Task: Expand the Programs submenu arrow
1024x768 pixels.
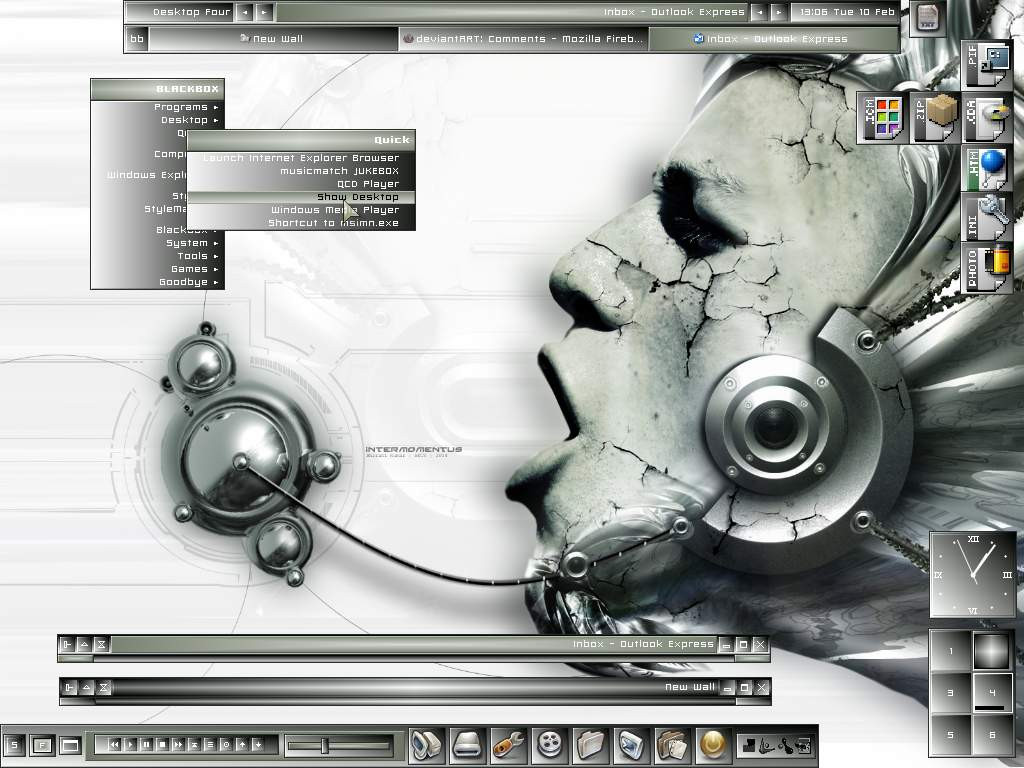Action: click(216, 107)
